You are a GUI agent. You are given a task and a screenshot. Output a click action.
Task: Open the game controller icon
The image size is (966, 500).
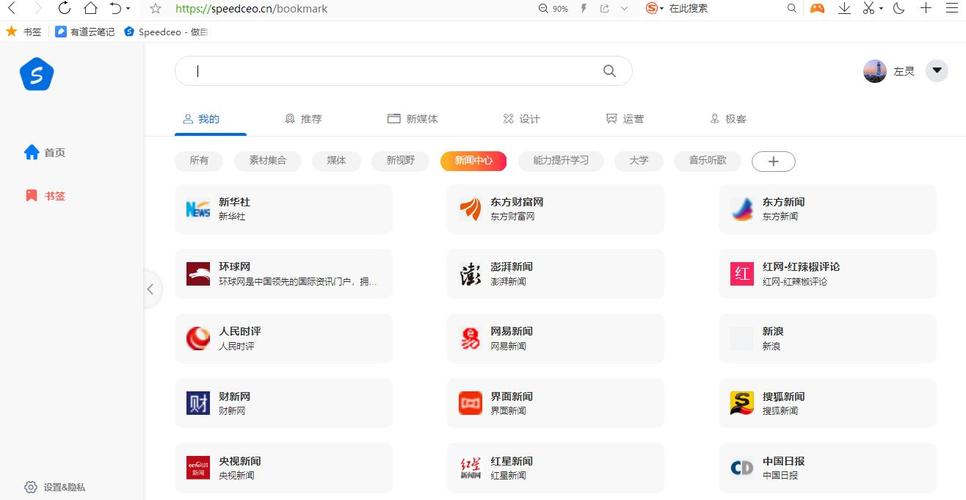pyautogui.click(x=817, y=9)
